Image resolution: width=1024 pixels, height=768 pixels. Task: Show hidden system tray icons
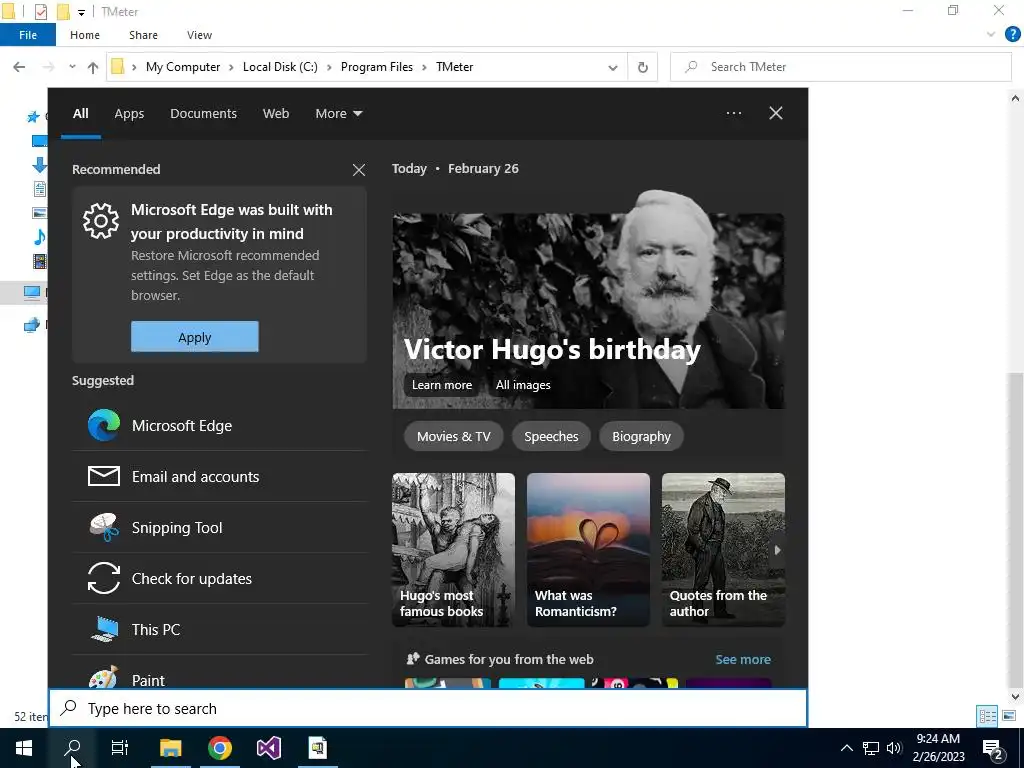[846, 748]
